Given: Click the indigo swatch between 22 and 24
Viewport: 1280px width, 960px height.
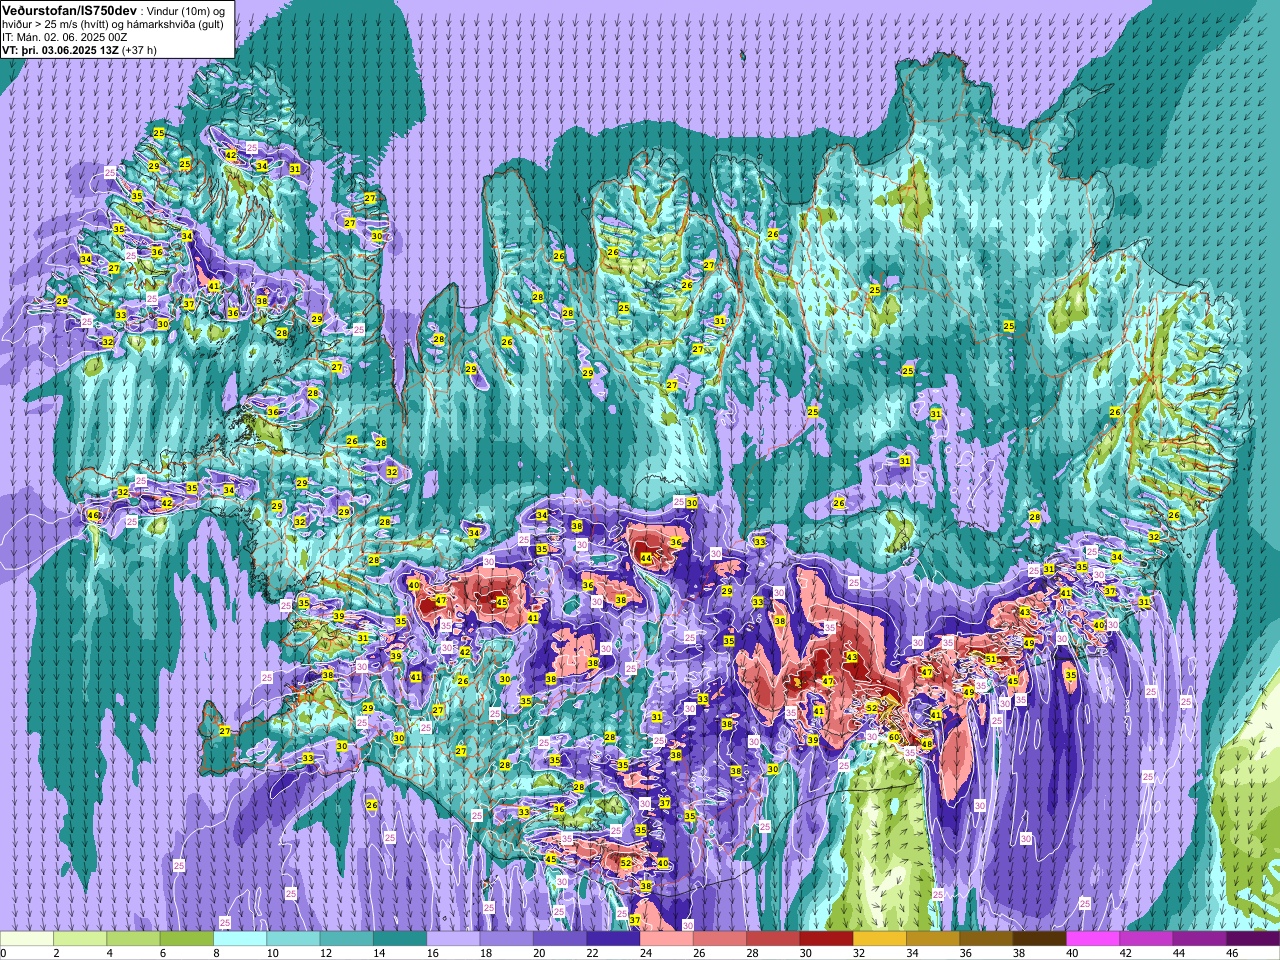Looking at the screenshot, I should 613,940.
